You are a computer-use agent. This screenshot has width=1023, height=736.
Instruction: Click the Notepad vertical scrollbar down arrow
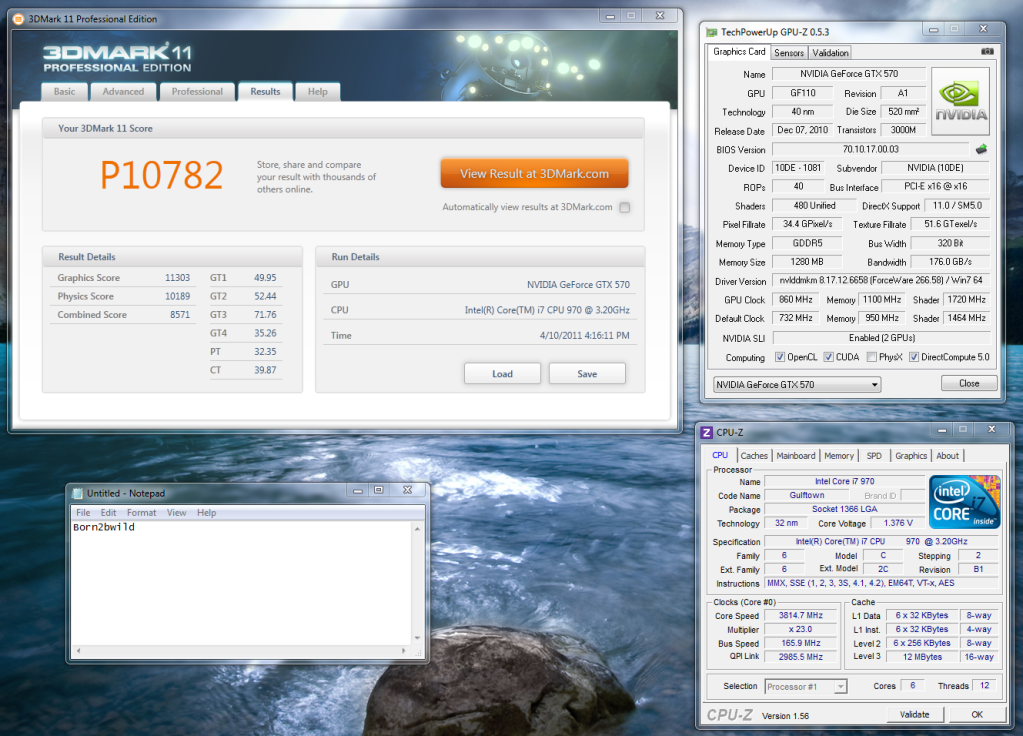[417, 639]
